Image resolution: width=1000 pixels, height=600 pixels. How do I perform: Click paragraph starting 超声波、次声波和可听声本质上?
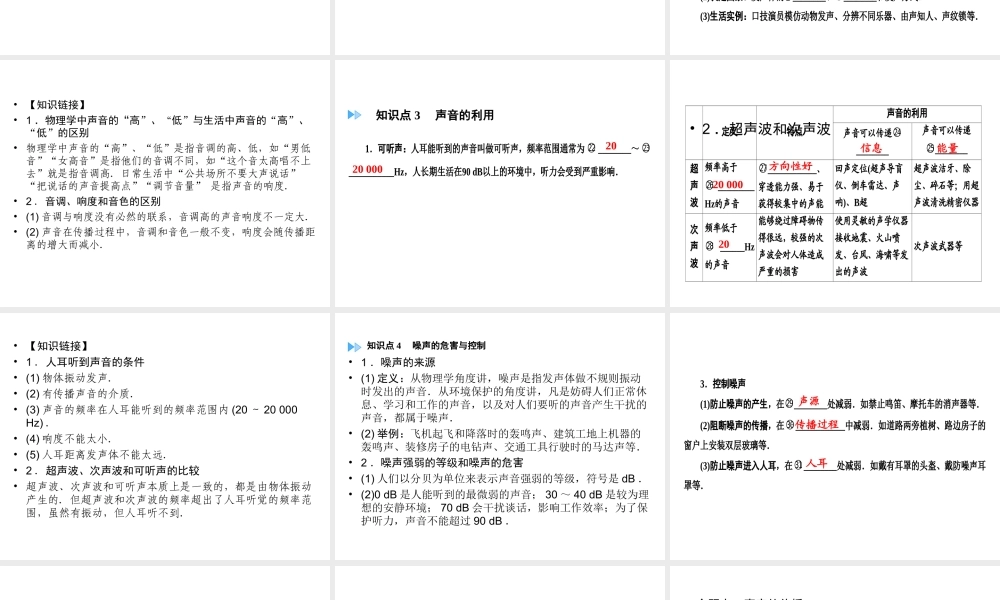[x=169, y=499]
